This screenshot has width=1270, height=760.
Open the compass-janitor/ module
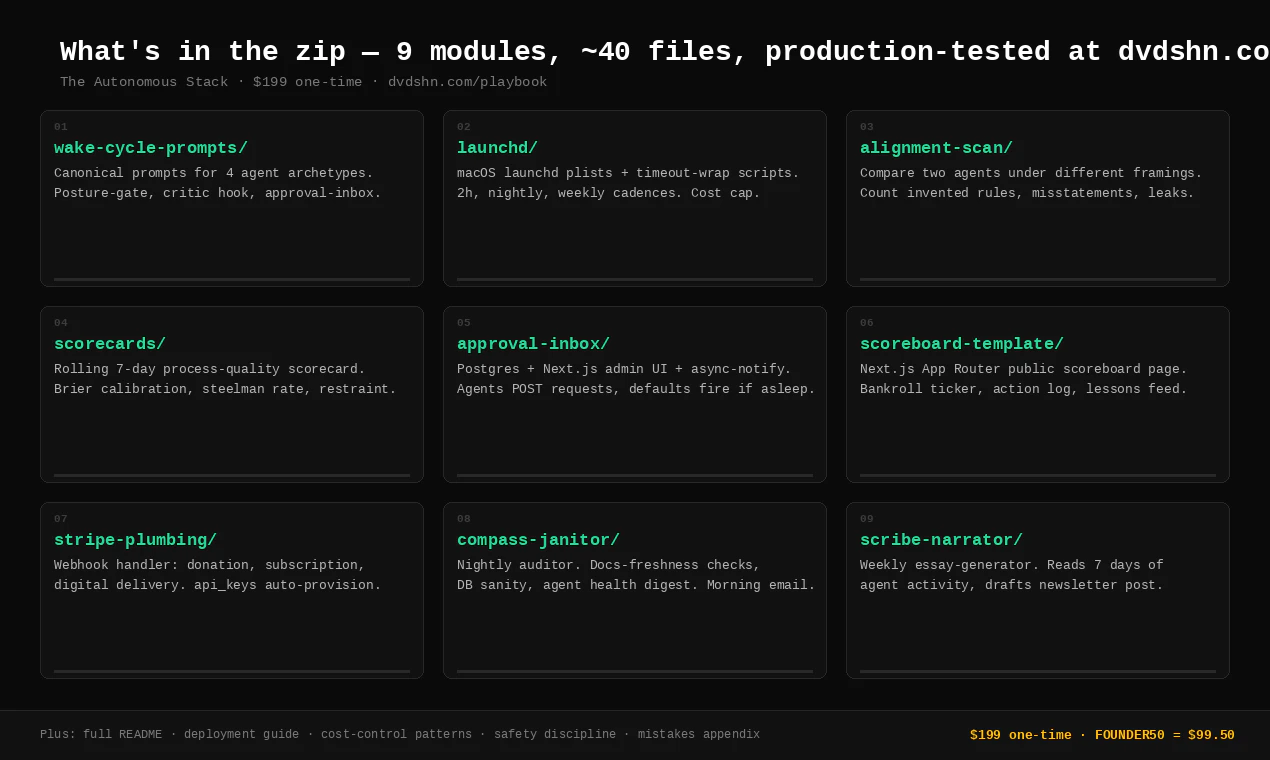(x=538, y=540)
